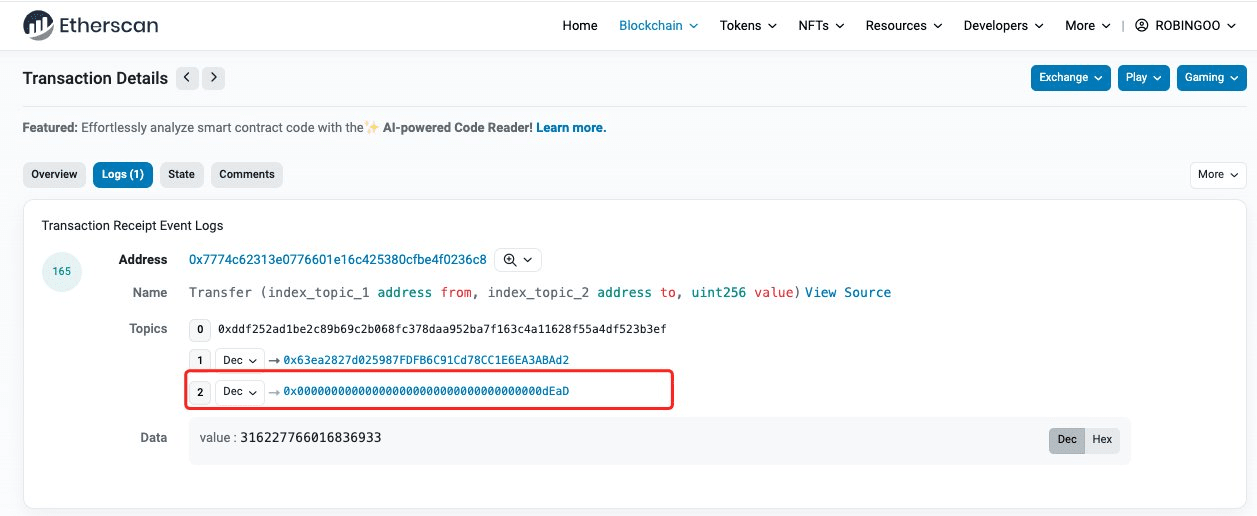The width and height of the screenshot is (1257, 516).
Task: Switch data value to Hex format
Action: click(x=1101, y=440)
